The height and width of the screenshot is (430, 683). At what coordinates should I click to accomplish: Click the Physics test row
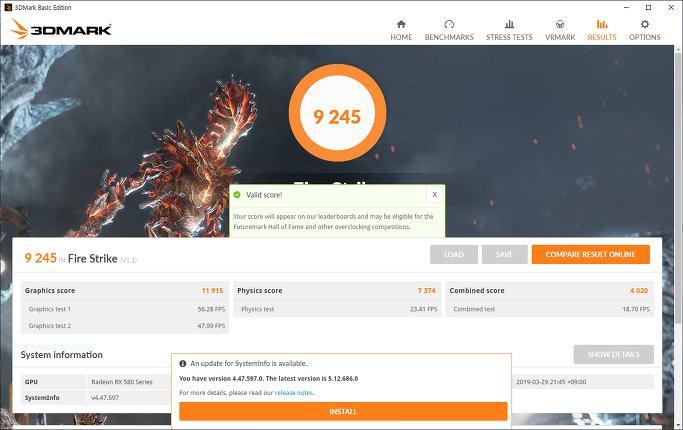coord(337,309)
